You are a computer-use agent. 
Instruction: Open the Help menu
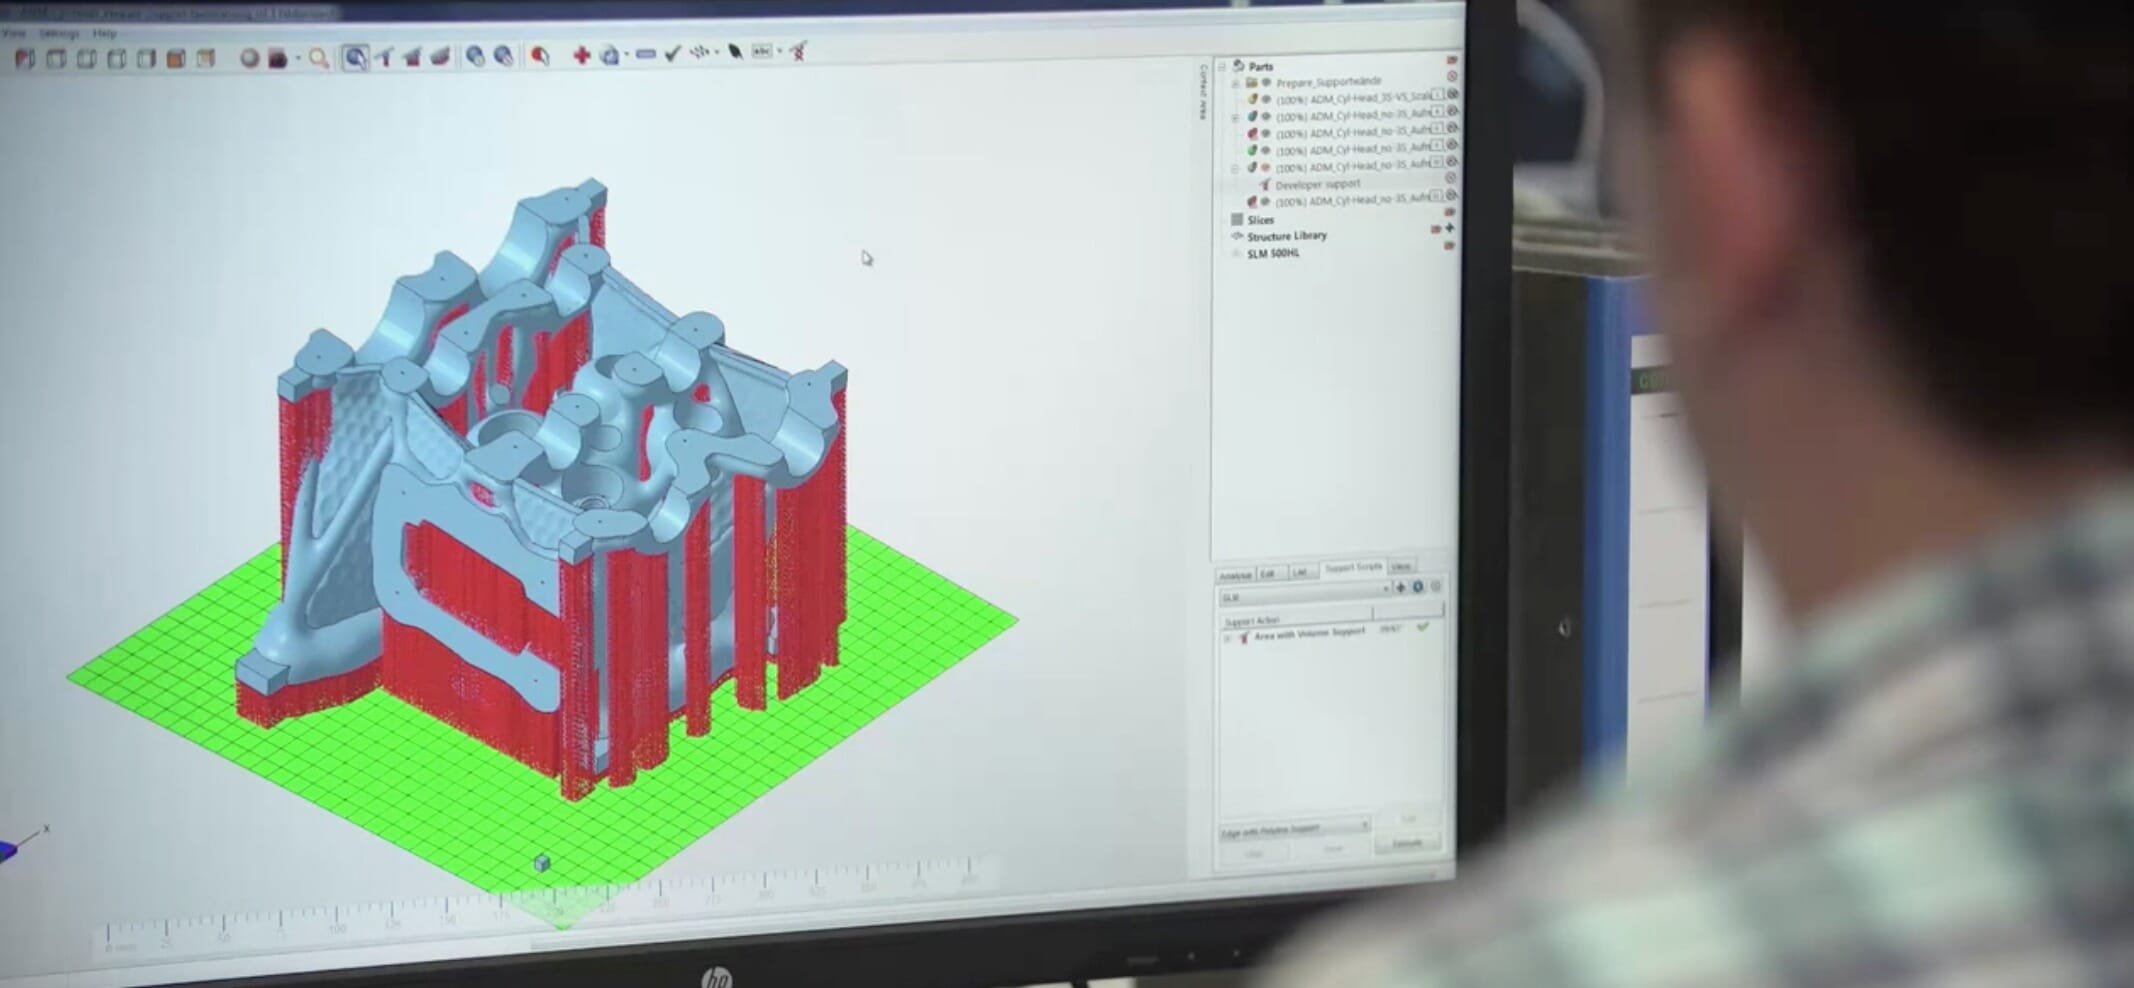coord(104,33)
